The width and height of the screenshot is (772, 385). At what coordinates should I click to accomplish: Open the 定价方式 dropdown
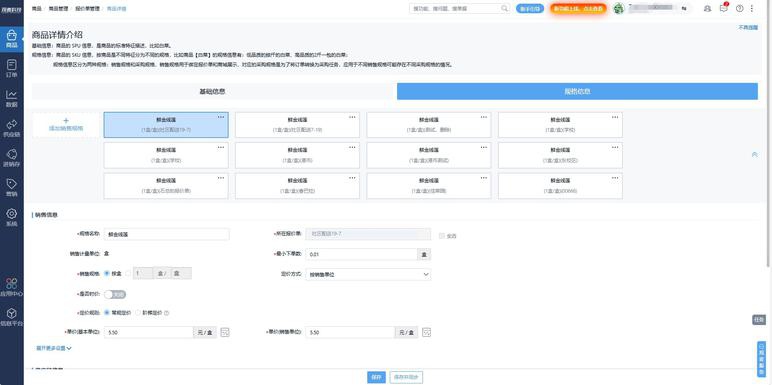pyautogui.click(x=368, y=274)
